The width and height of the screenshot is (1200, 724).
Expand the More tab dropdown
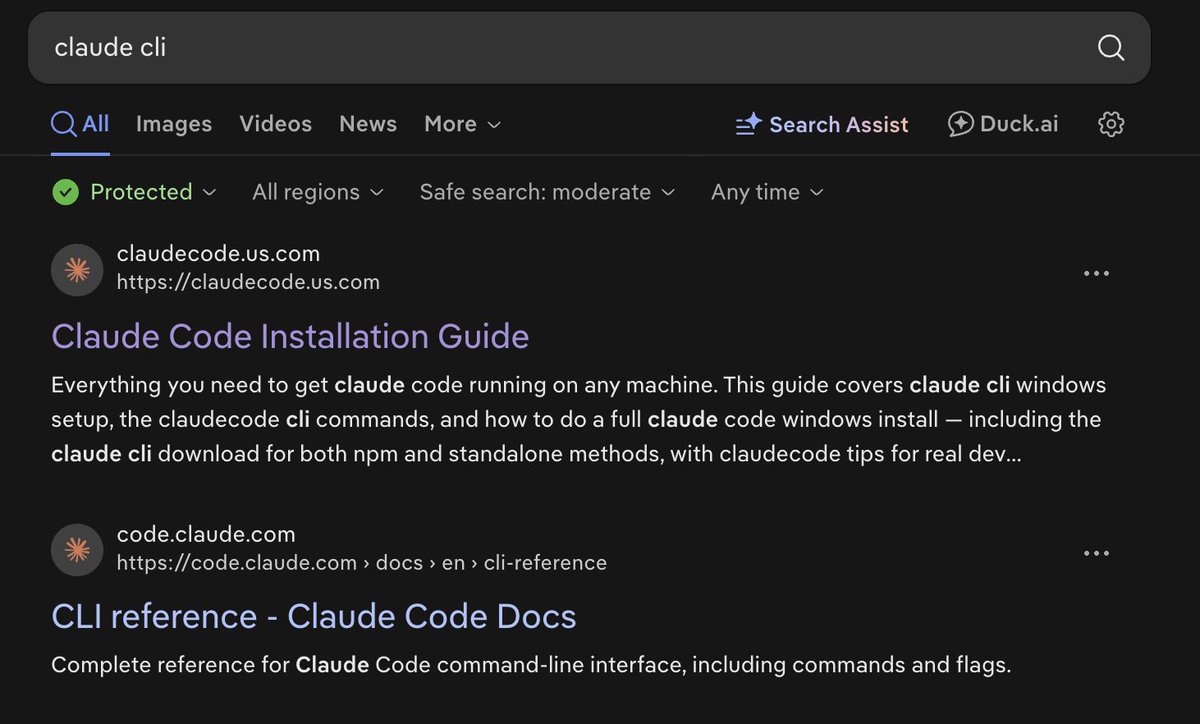click(x=462, y=124)
